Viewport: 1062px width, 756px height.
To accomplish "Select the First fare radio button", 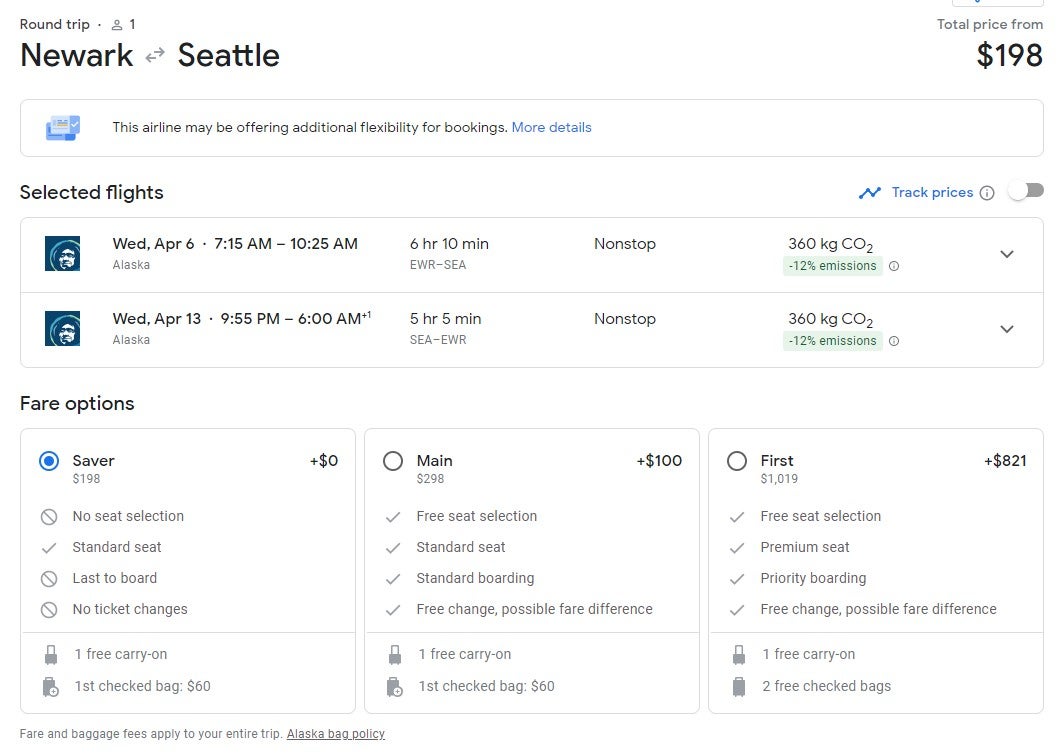I will coord(737,461).
